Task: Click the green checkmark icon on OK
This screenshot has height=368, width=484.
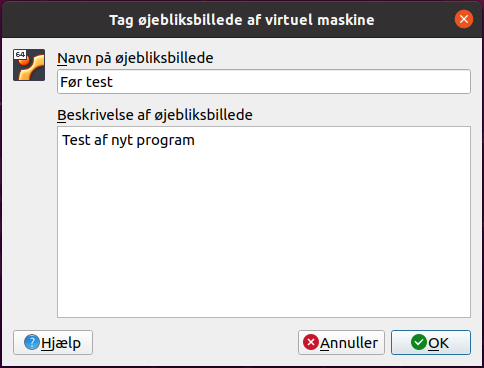Action: coord(419,342)
